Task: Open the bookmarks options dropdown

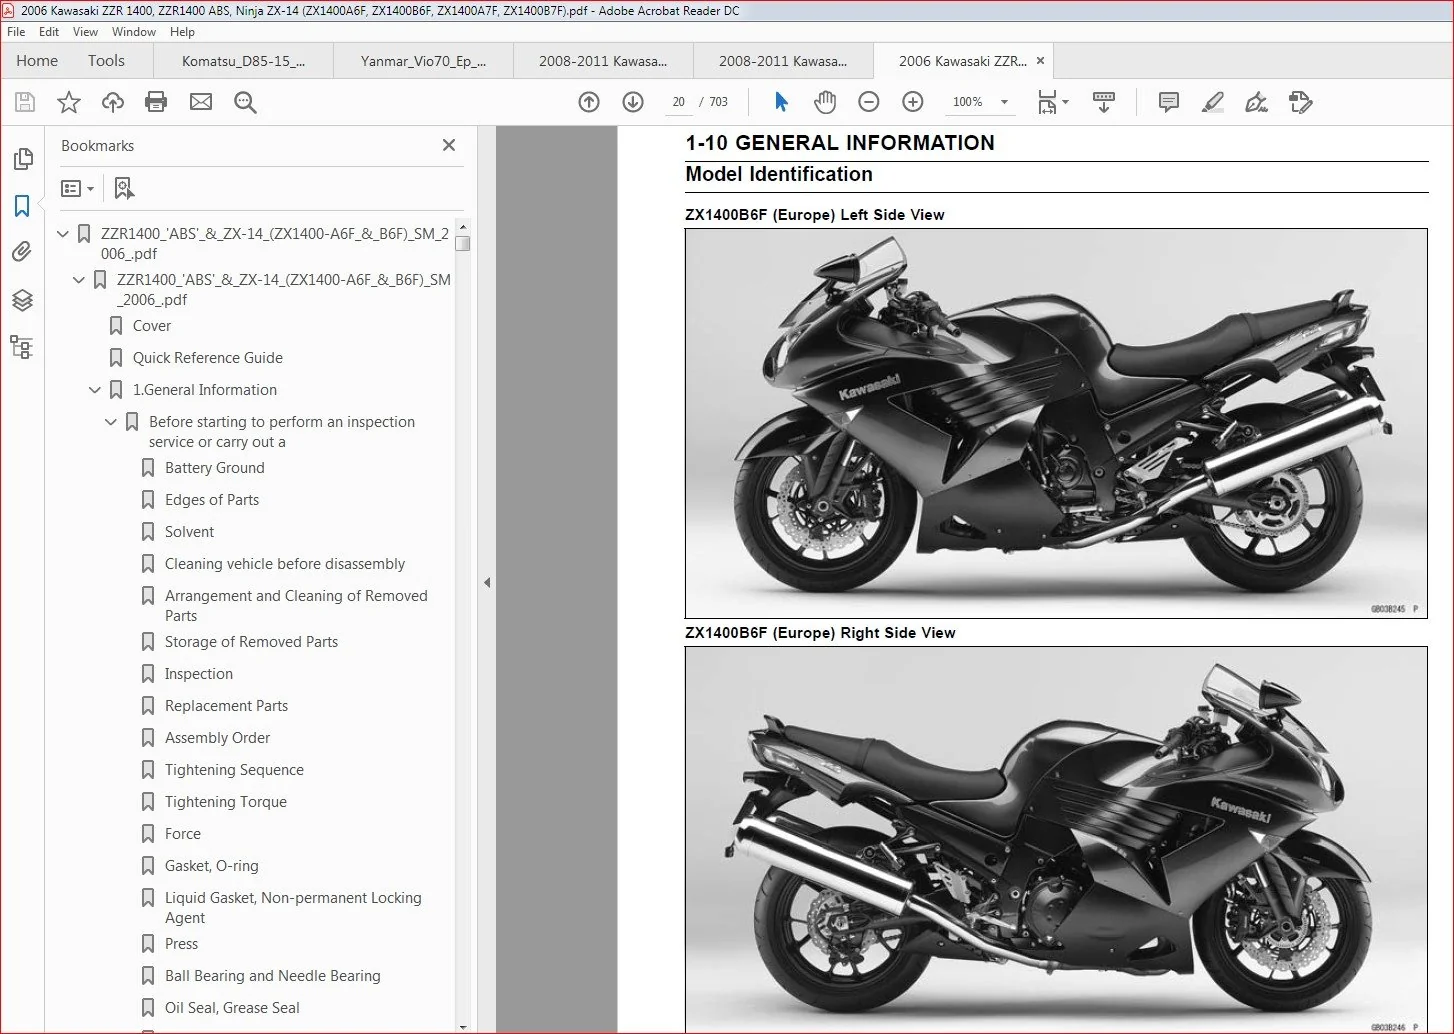Action: [77, 188]
